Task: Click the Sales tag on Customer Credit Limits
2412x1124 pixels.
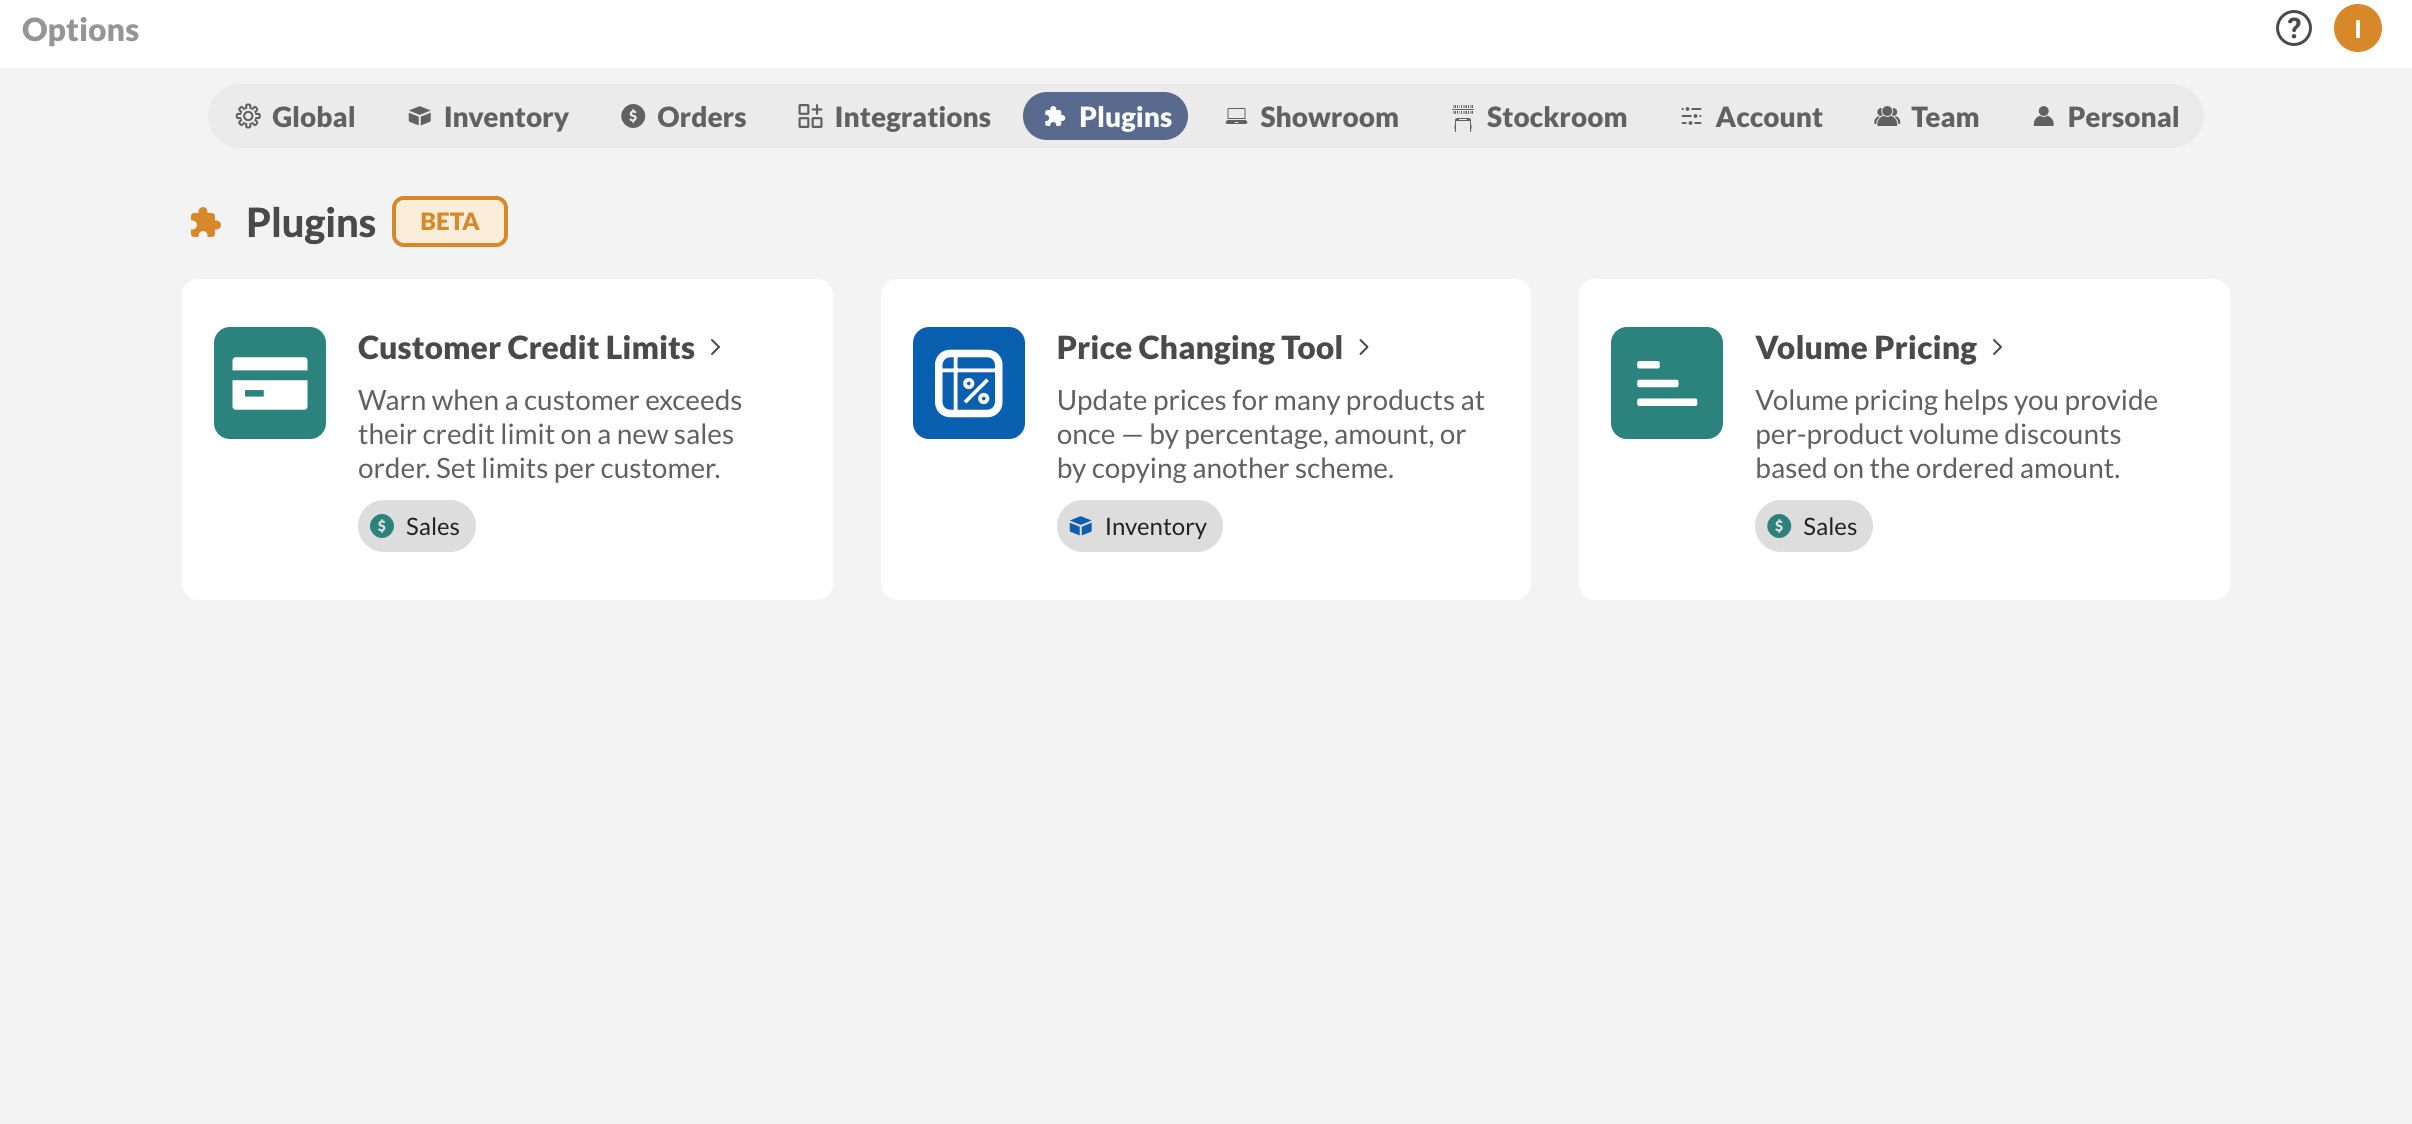Action: (x=417, y=526)
